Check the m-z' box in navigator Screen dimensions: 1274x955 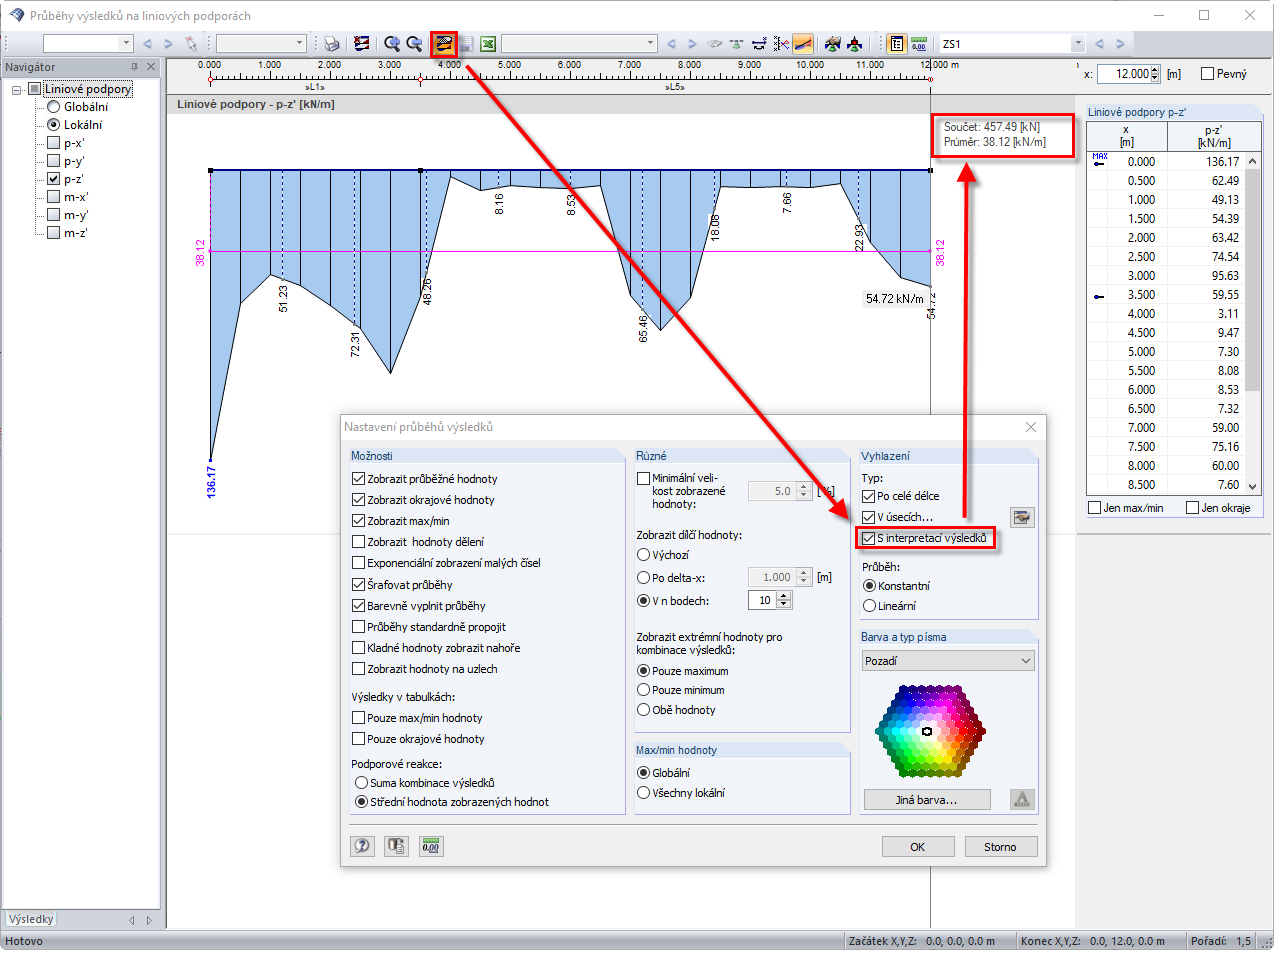54,233
